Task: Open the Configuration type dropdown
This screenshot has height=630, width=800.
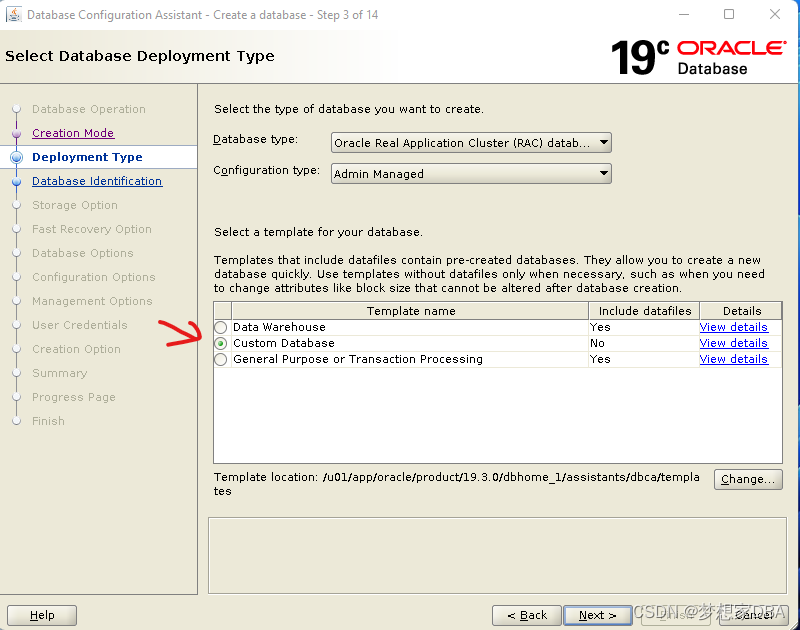Action: 471,173
